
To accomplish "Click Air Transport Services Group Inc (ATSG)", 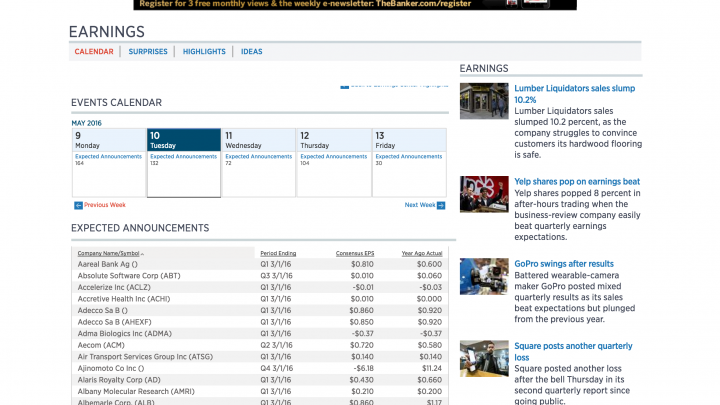I will coord(145,357).
